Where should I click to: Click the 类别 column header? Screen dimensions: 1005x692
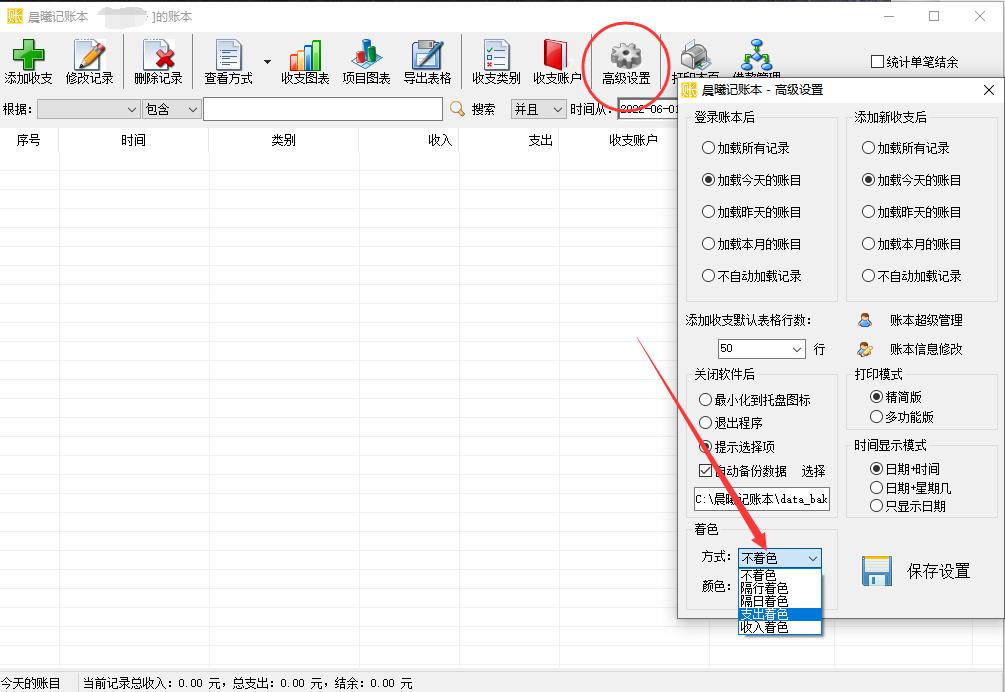click(283, 140)
